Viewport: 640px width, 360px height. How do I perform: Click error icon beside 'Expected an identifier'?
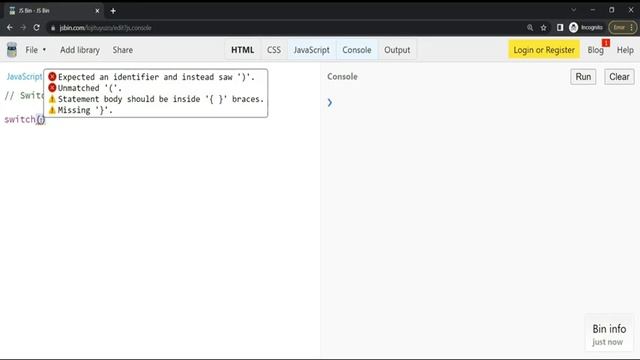pyautogui.click(x=52, y=76)
